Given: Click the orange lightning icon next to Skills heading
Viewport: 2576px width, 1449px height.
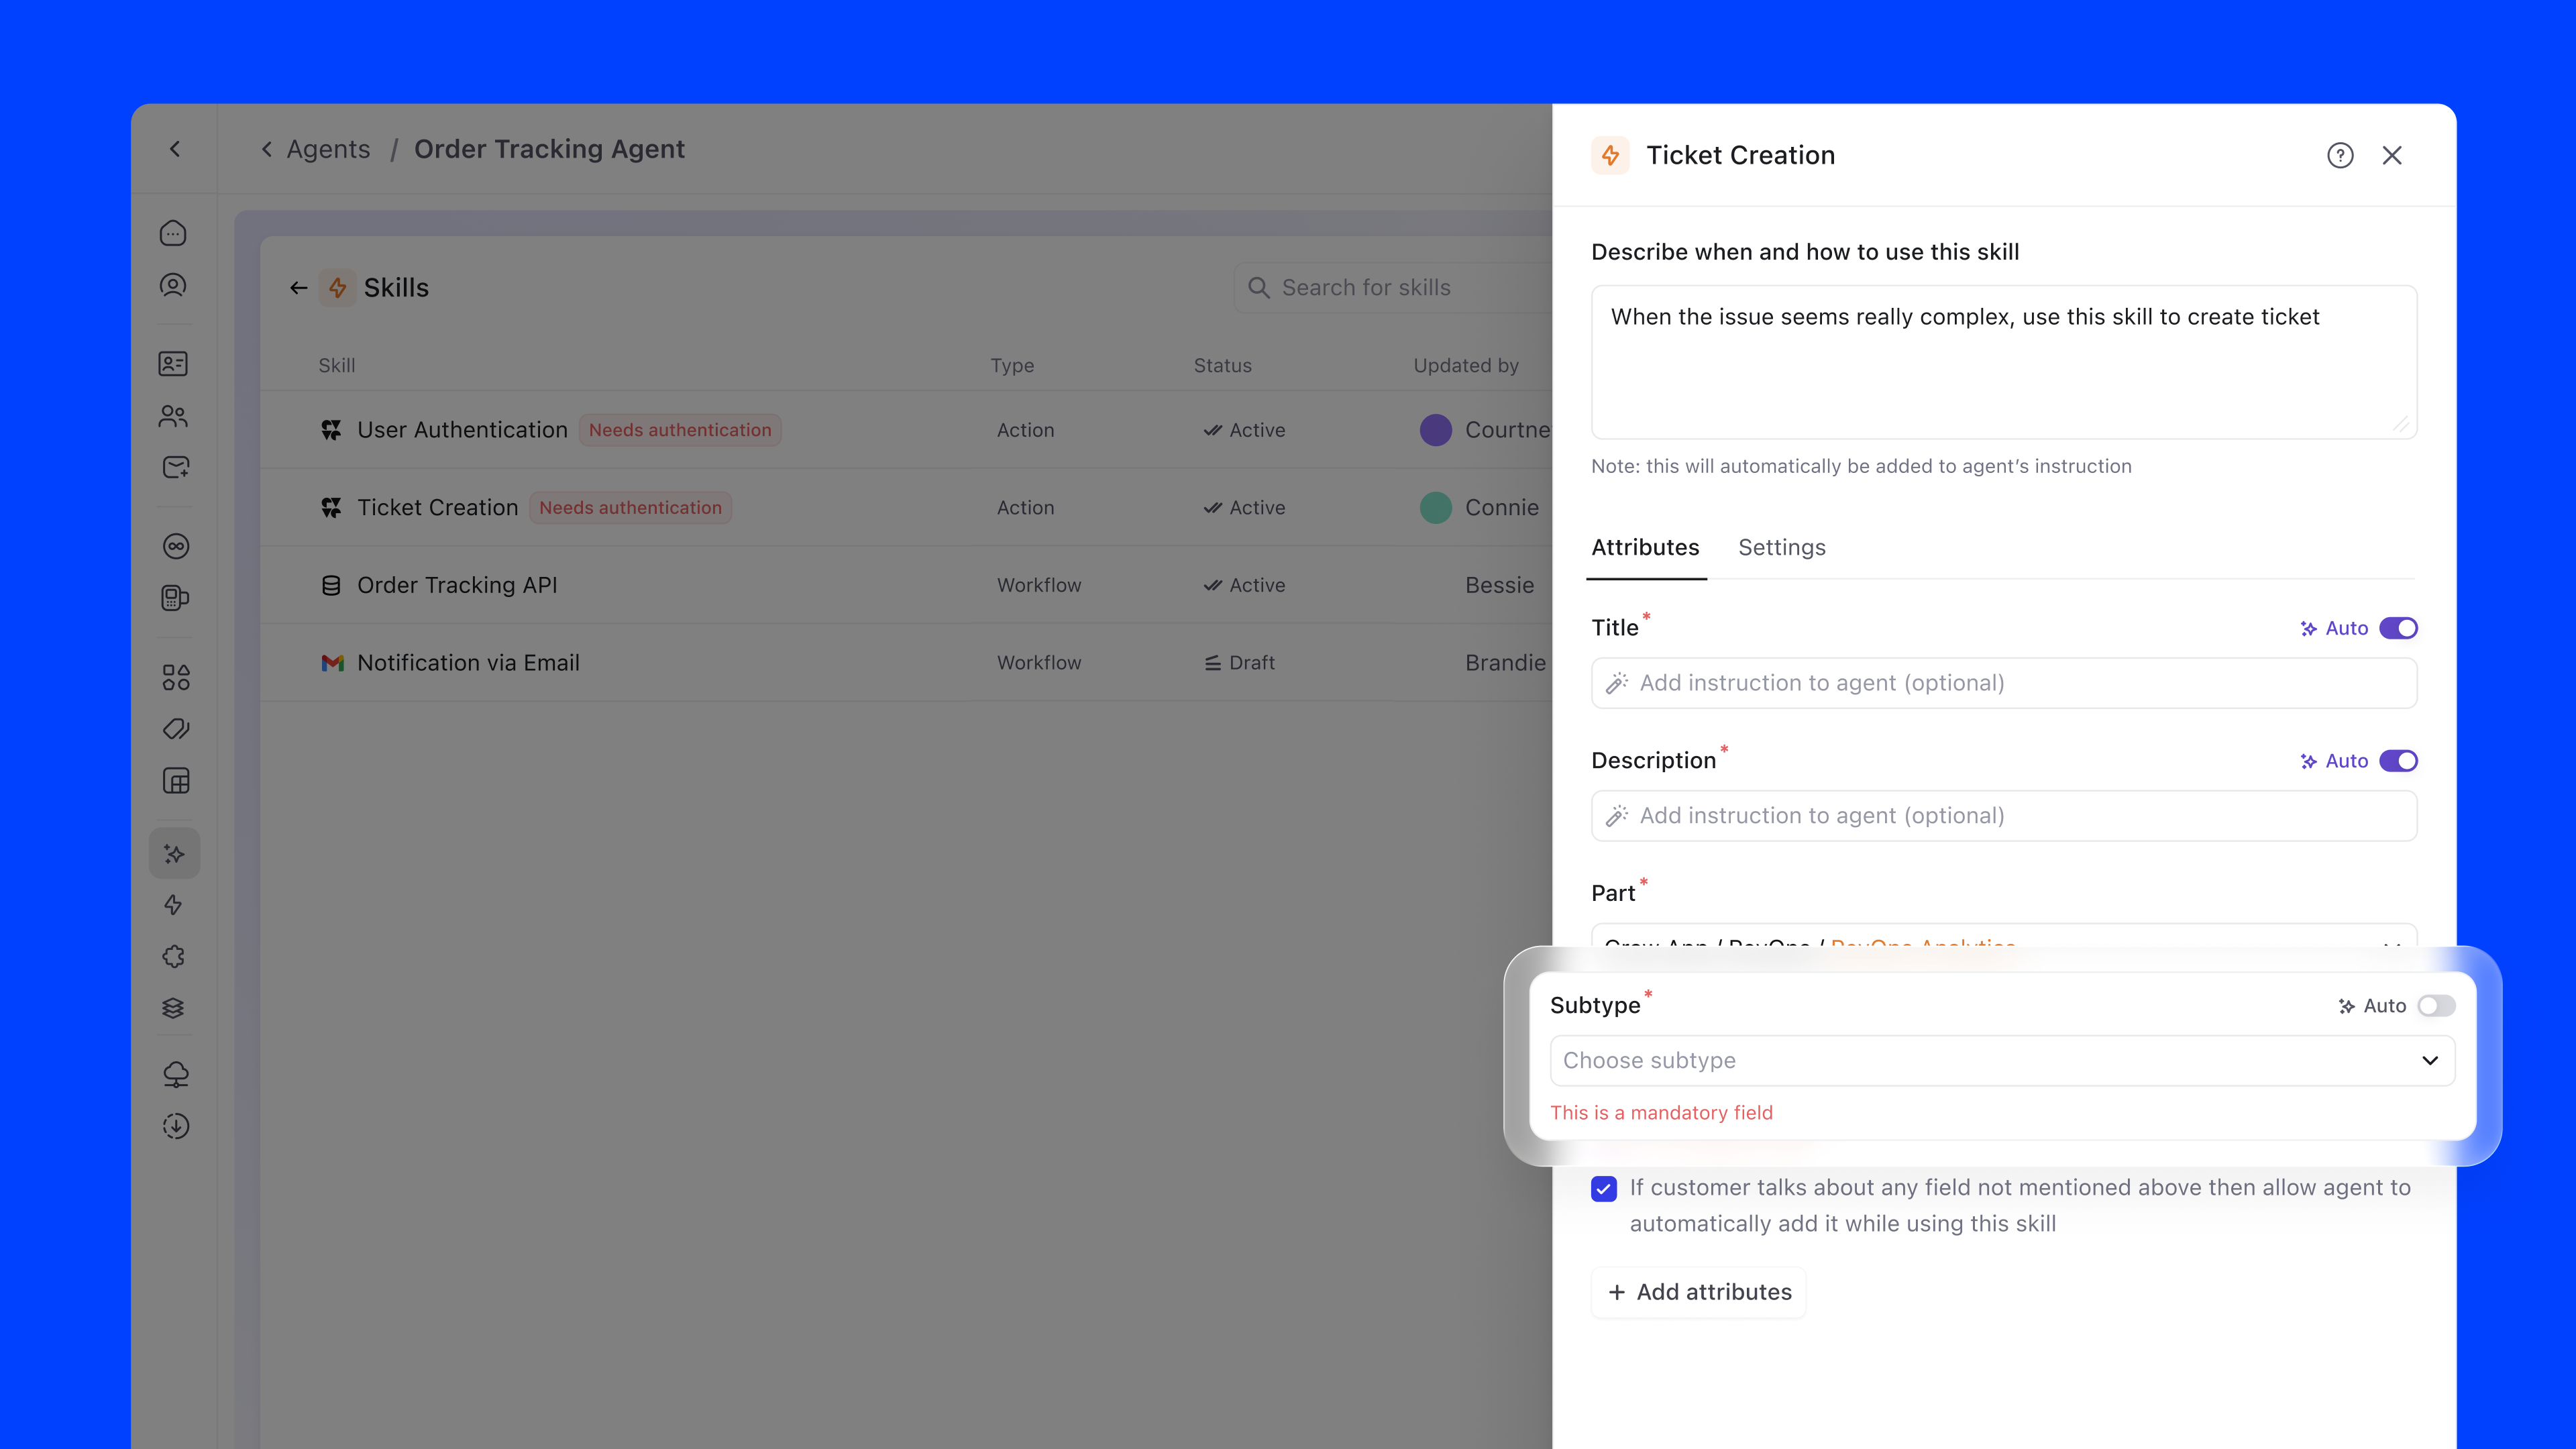Looking at the screenshot, I should [x=338, y=288].
